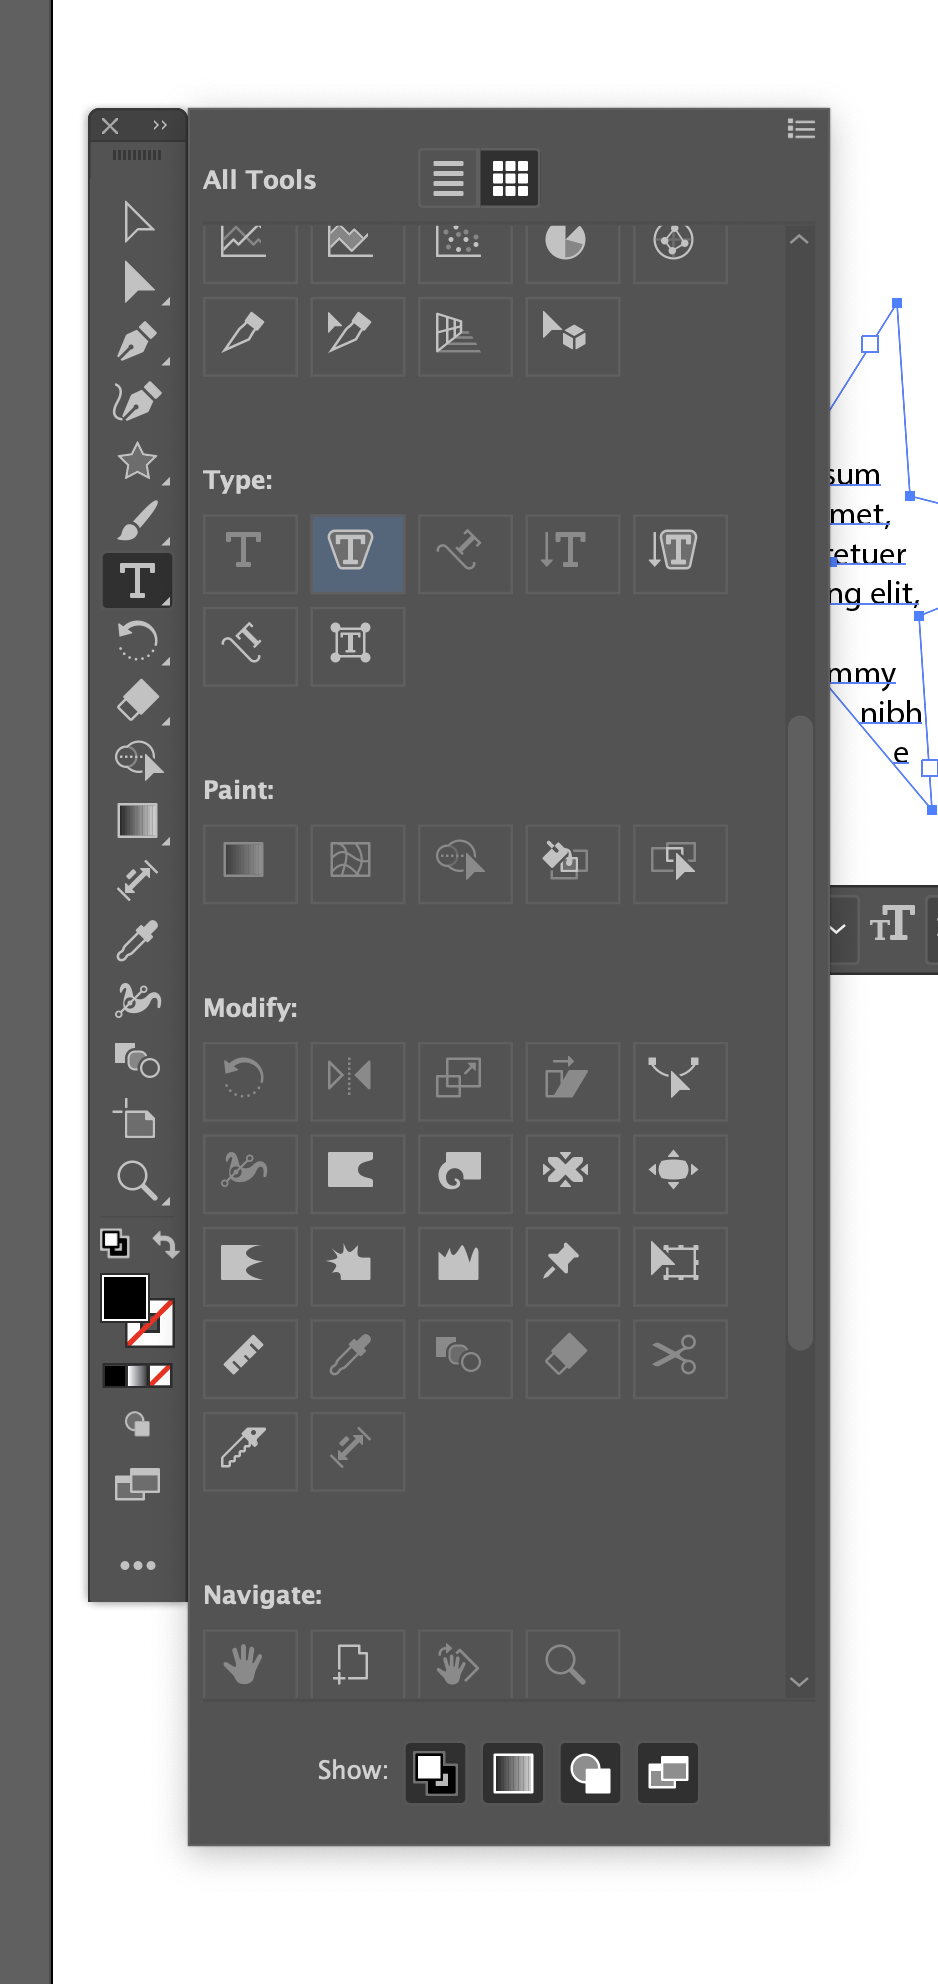Image resolution: width=938 pixels, height=1984 pixels.
Task: Switch All Tools to grid view
Action: coord(510,179)
